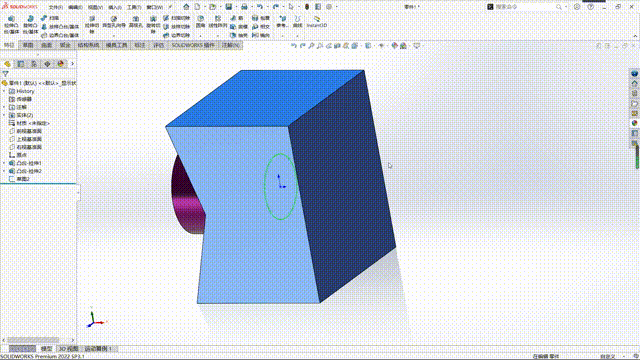
Task: Switch to the SOLIDWORKS Add-Ins tab
Action: click(193, 45)
